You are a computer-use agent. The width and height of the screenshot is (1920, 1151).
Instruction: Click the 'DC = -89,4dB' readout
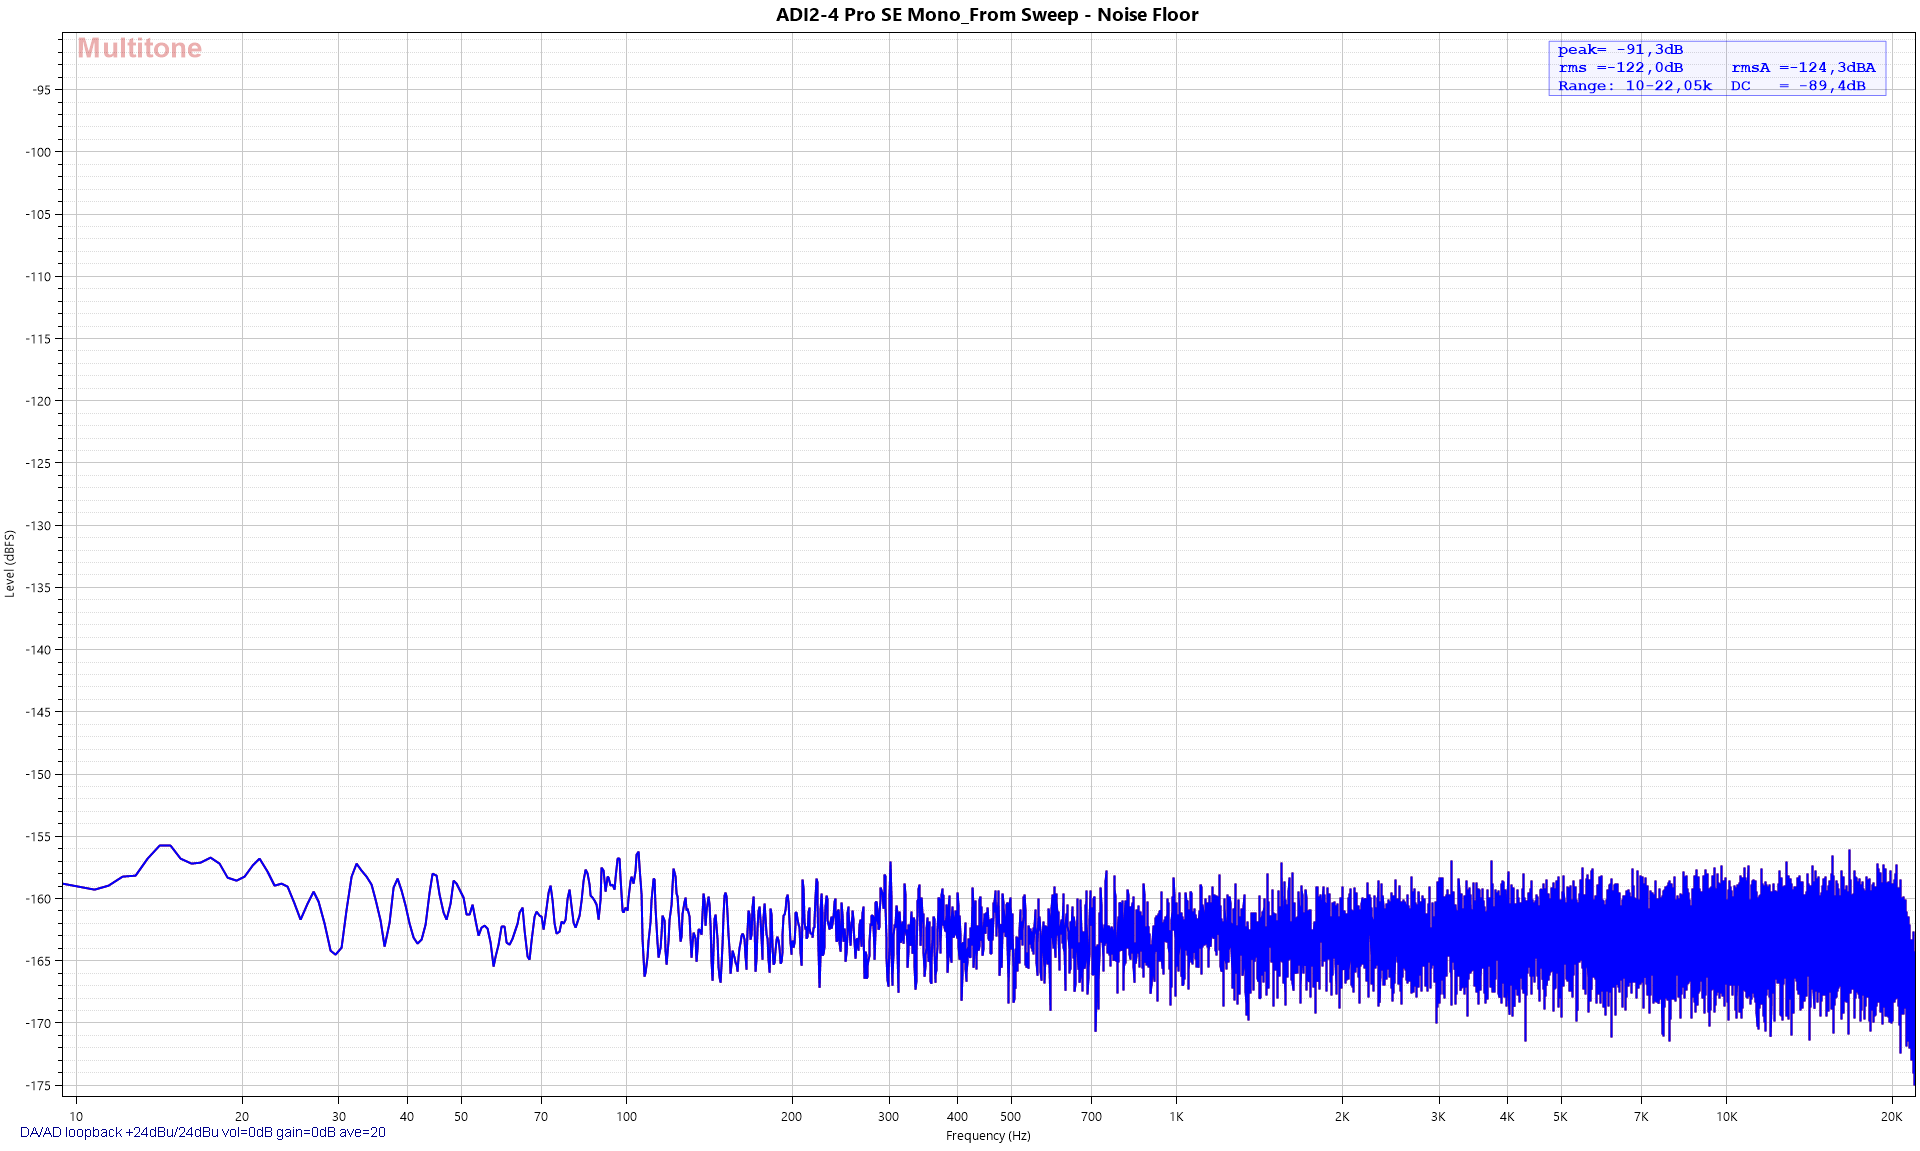1798,86
